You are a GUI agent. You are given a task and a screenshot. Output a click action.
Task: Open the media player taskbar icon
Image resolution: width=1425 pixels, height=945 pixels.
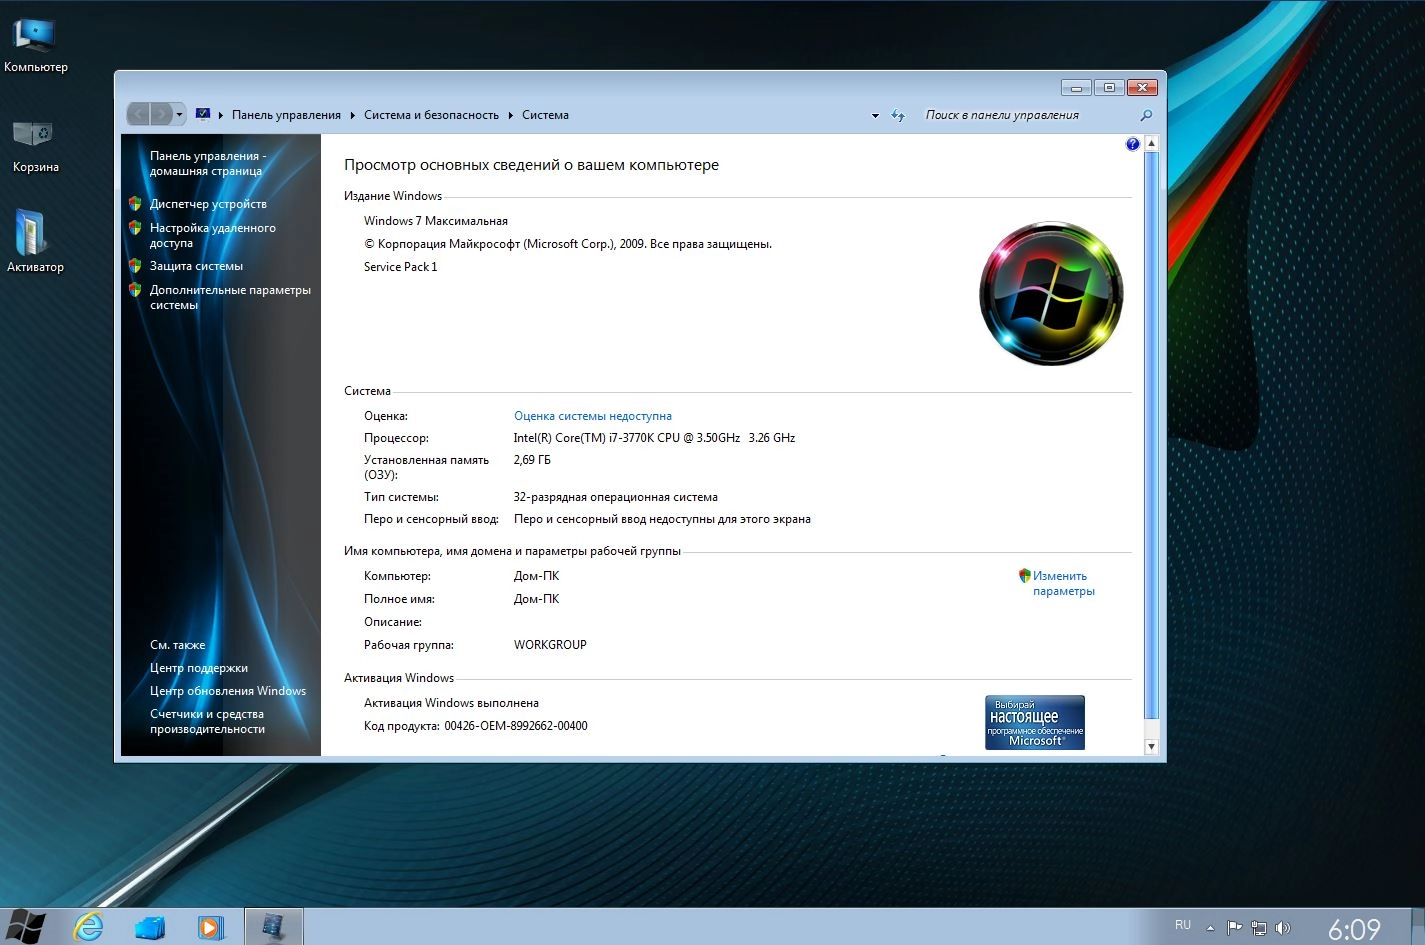point(210,927)
